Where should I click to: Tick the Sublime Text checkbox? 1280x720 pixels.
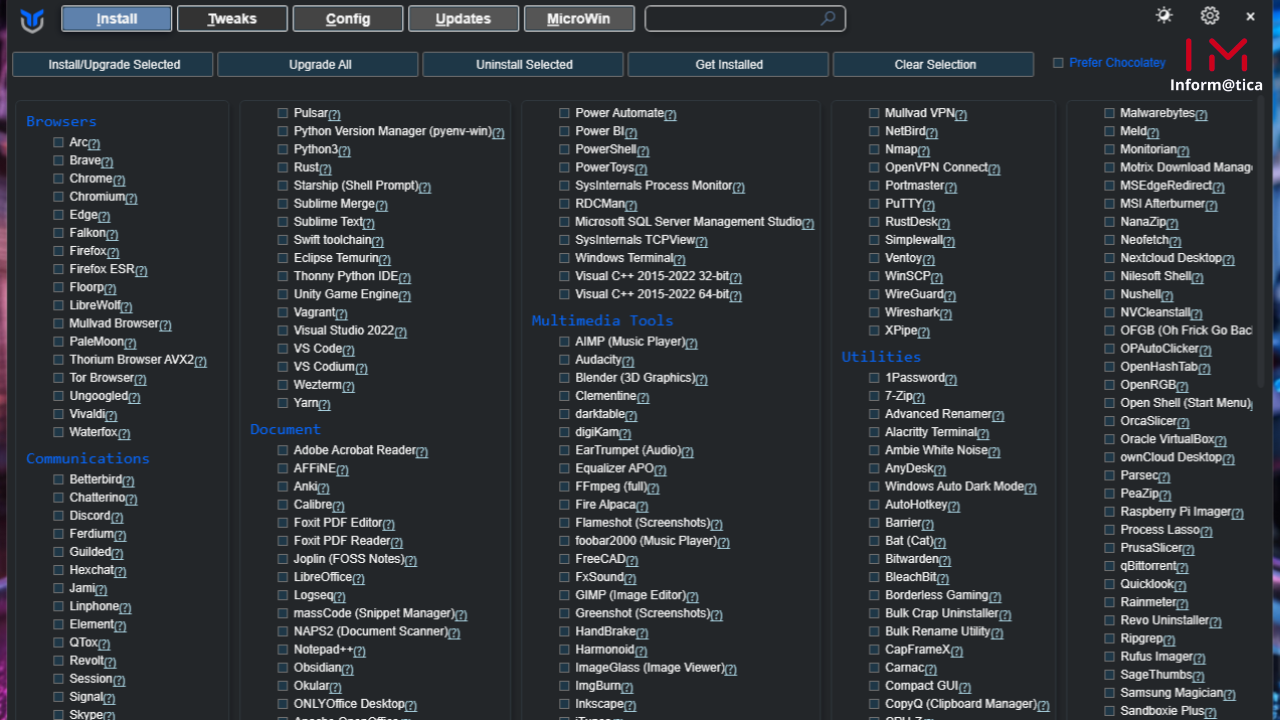coord(283,222)
